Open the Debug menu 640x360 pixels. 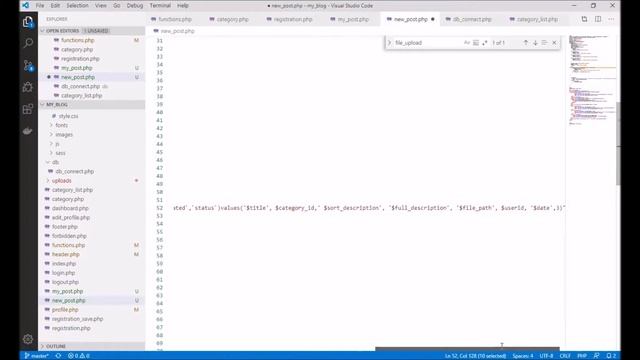pyautogui.click(x=135, y=6)
